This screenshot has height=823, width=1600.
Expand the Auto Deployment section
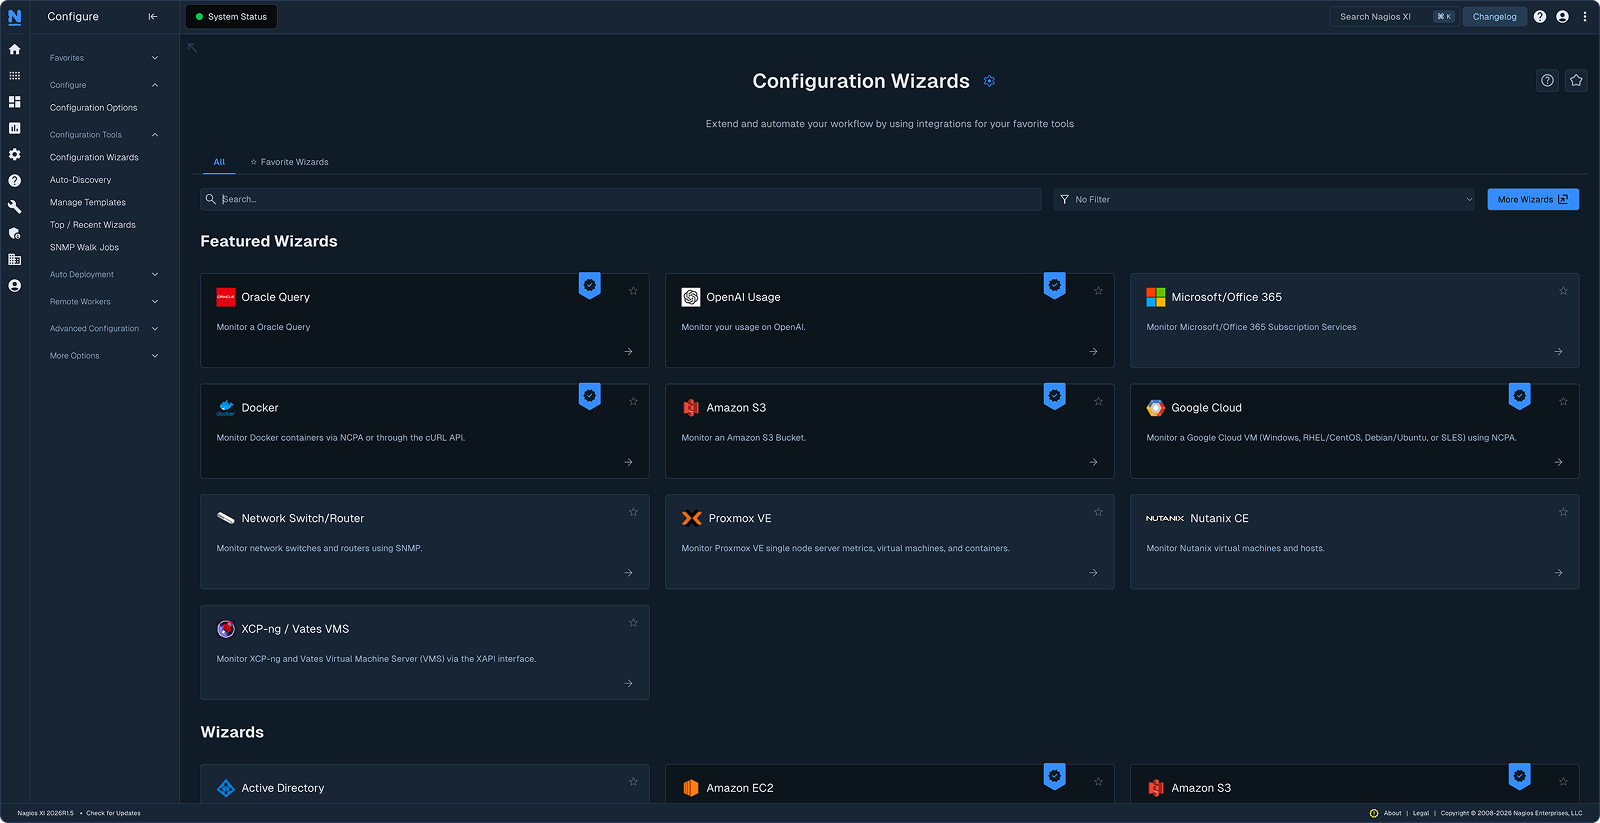[104, 275]
